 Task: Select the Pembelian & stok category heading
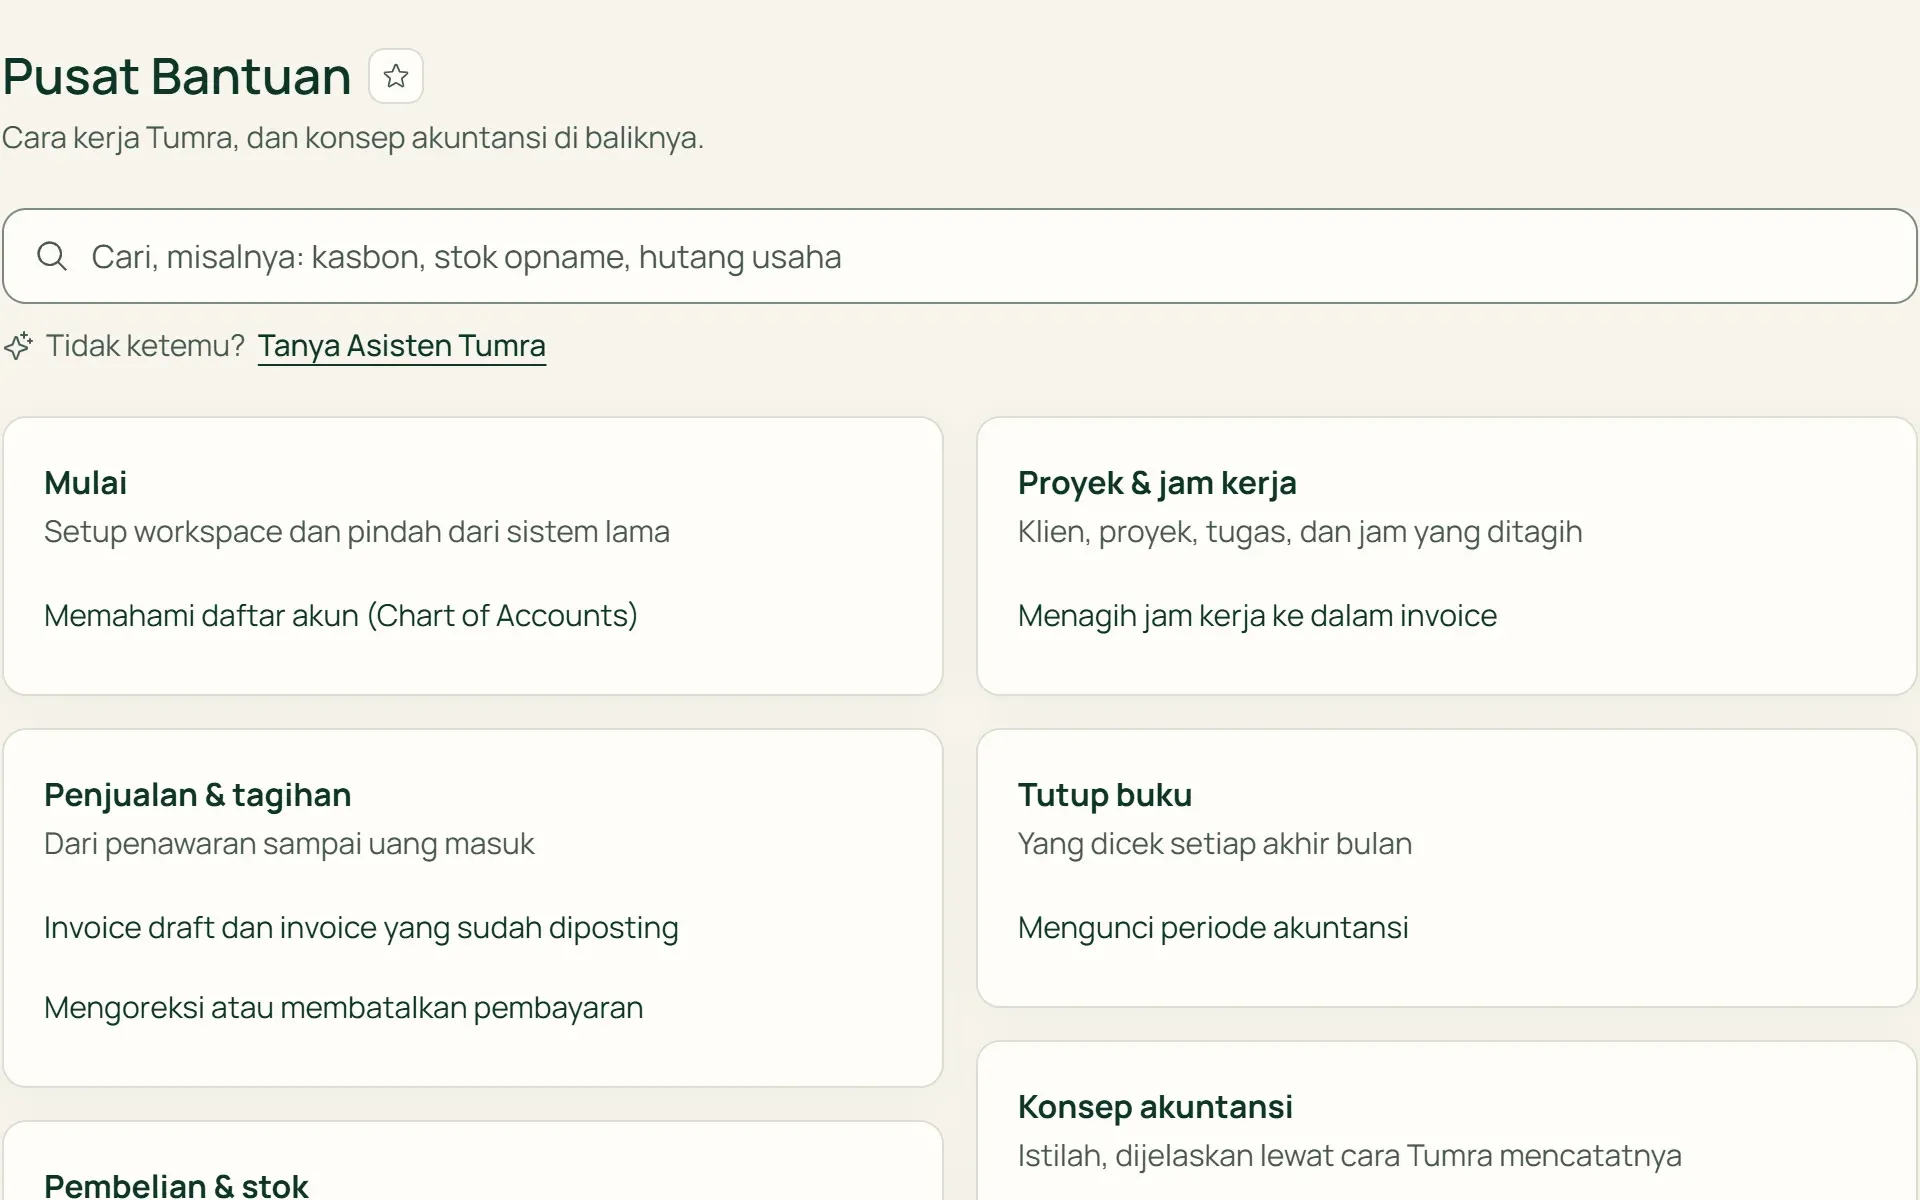[x=176, y=1186]
